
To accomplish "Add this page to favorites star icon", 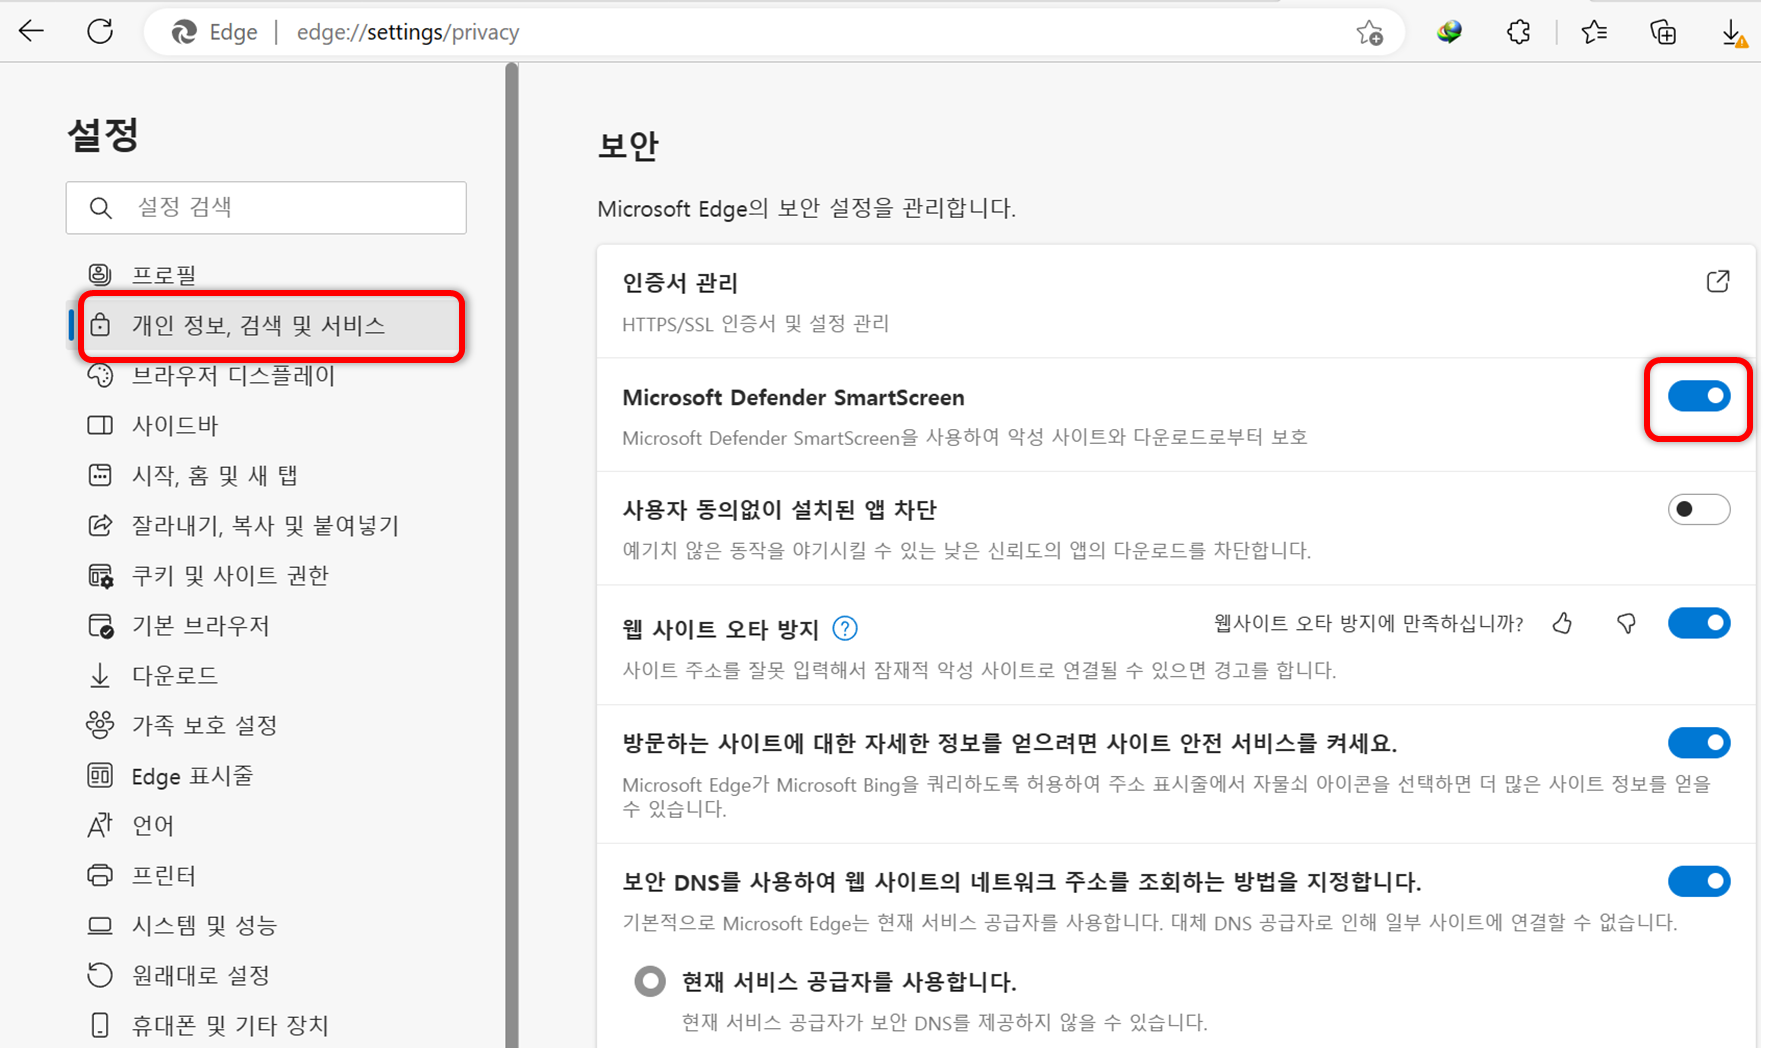I will pos(1369,33).
